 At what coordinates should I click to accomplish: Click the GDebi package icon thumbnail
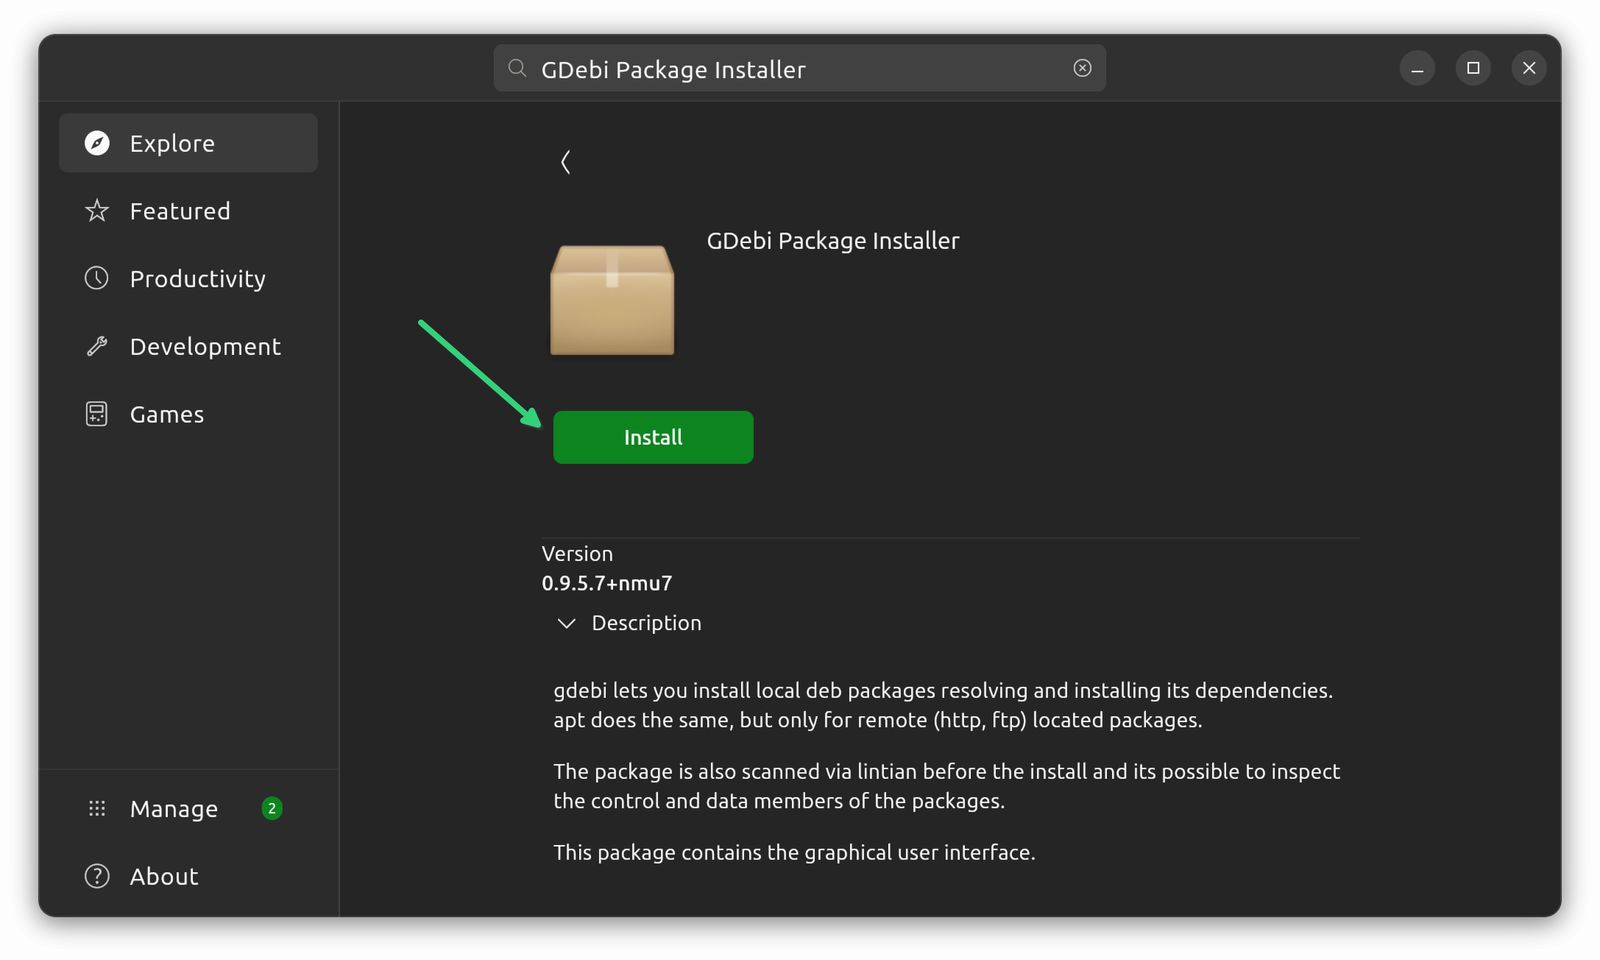click(x=612, y=300)
